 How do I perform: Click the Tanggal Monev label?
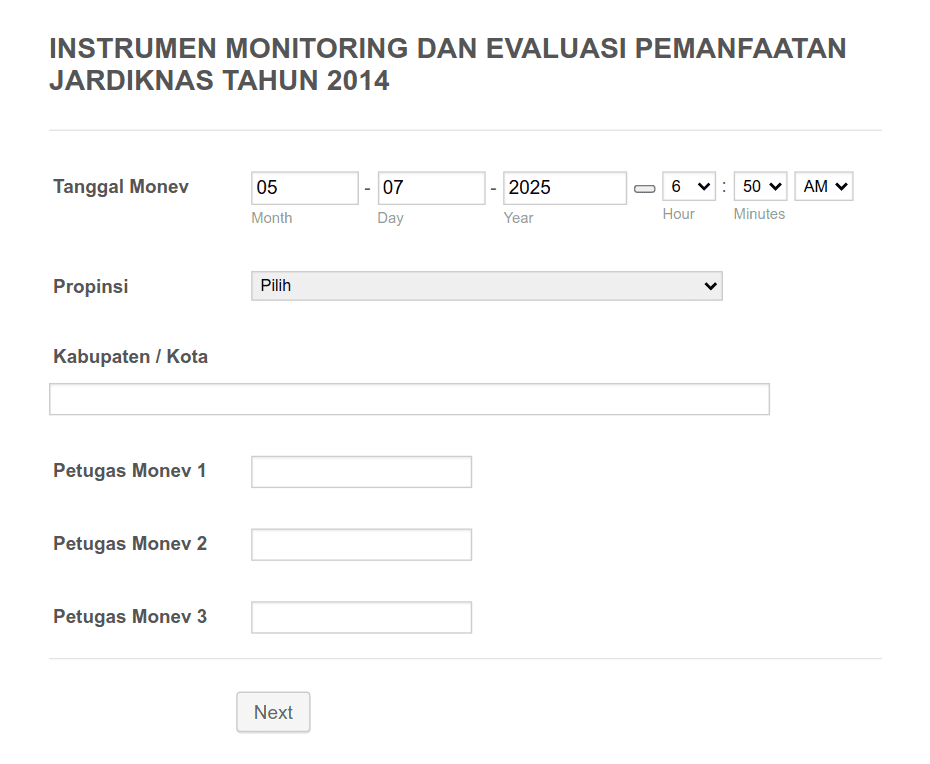click(x=120, y=186)
